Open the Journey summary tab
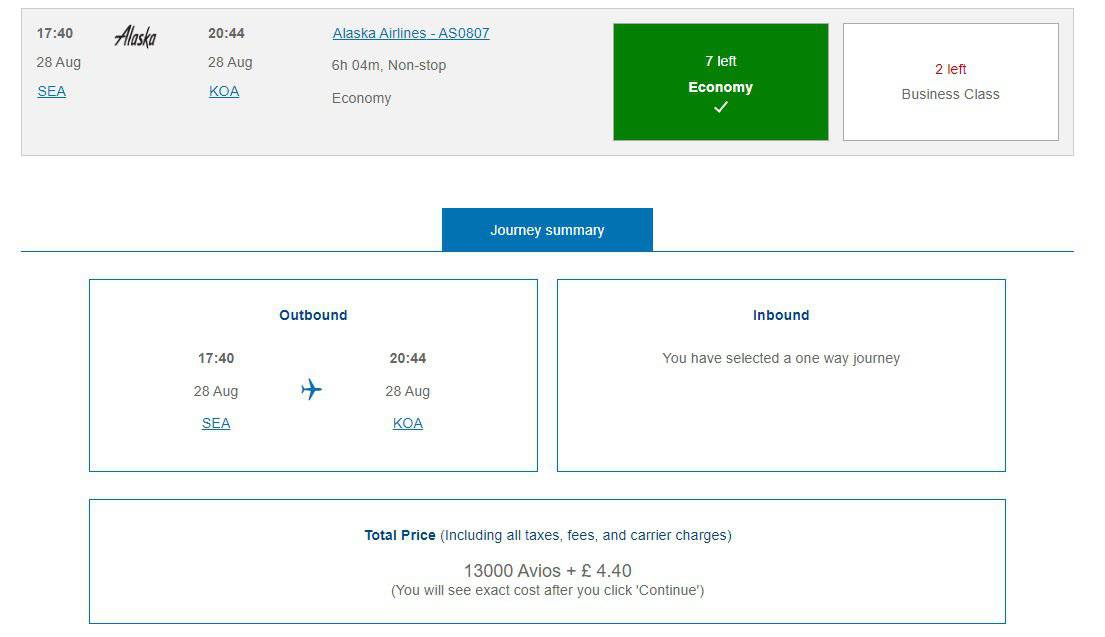The image size is (1105, 637). [547, 230]
